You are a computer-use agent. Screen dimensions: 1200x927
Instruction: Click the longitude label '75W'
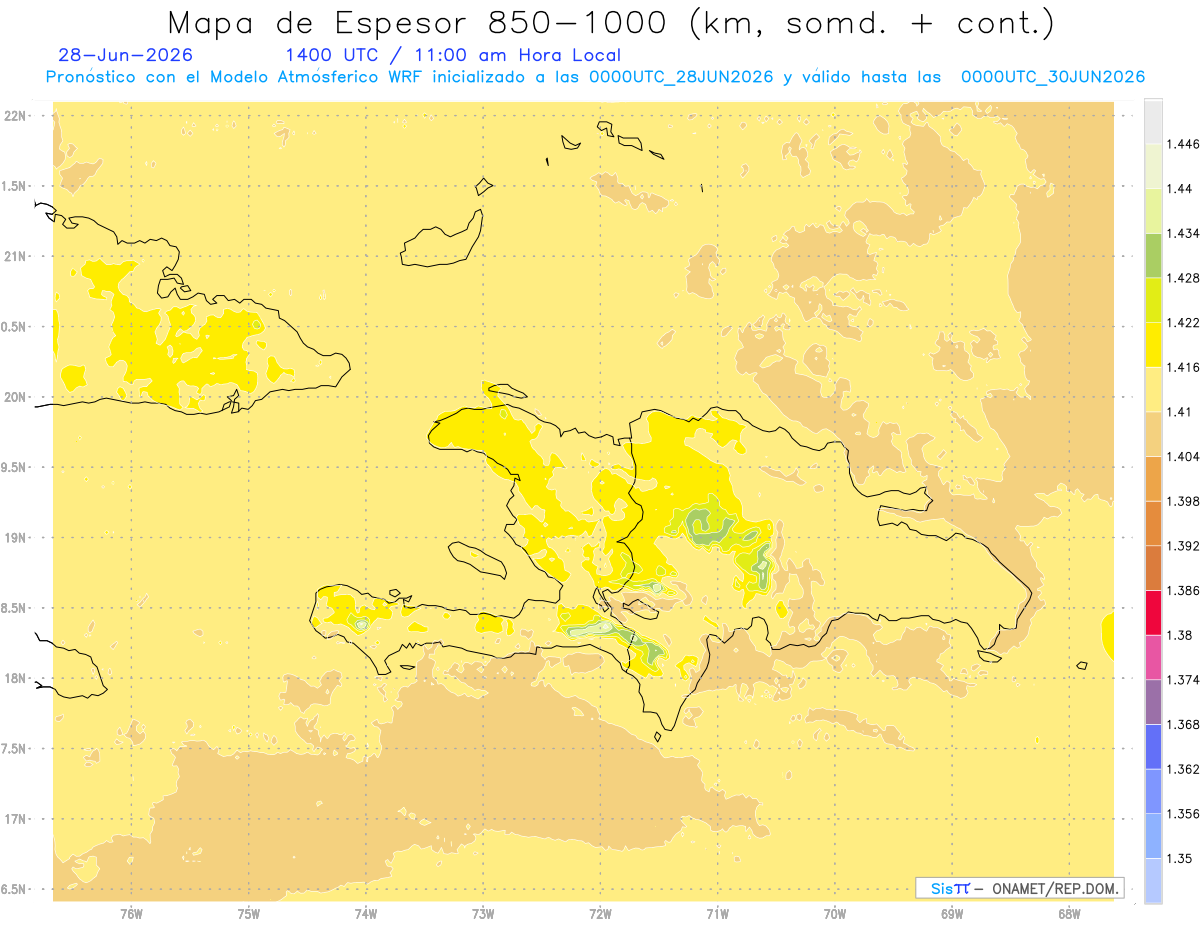[249, 913]
